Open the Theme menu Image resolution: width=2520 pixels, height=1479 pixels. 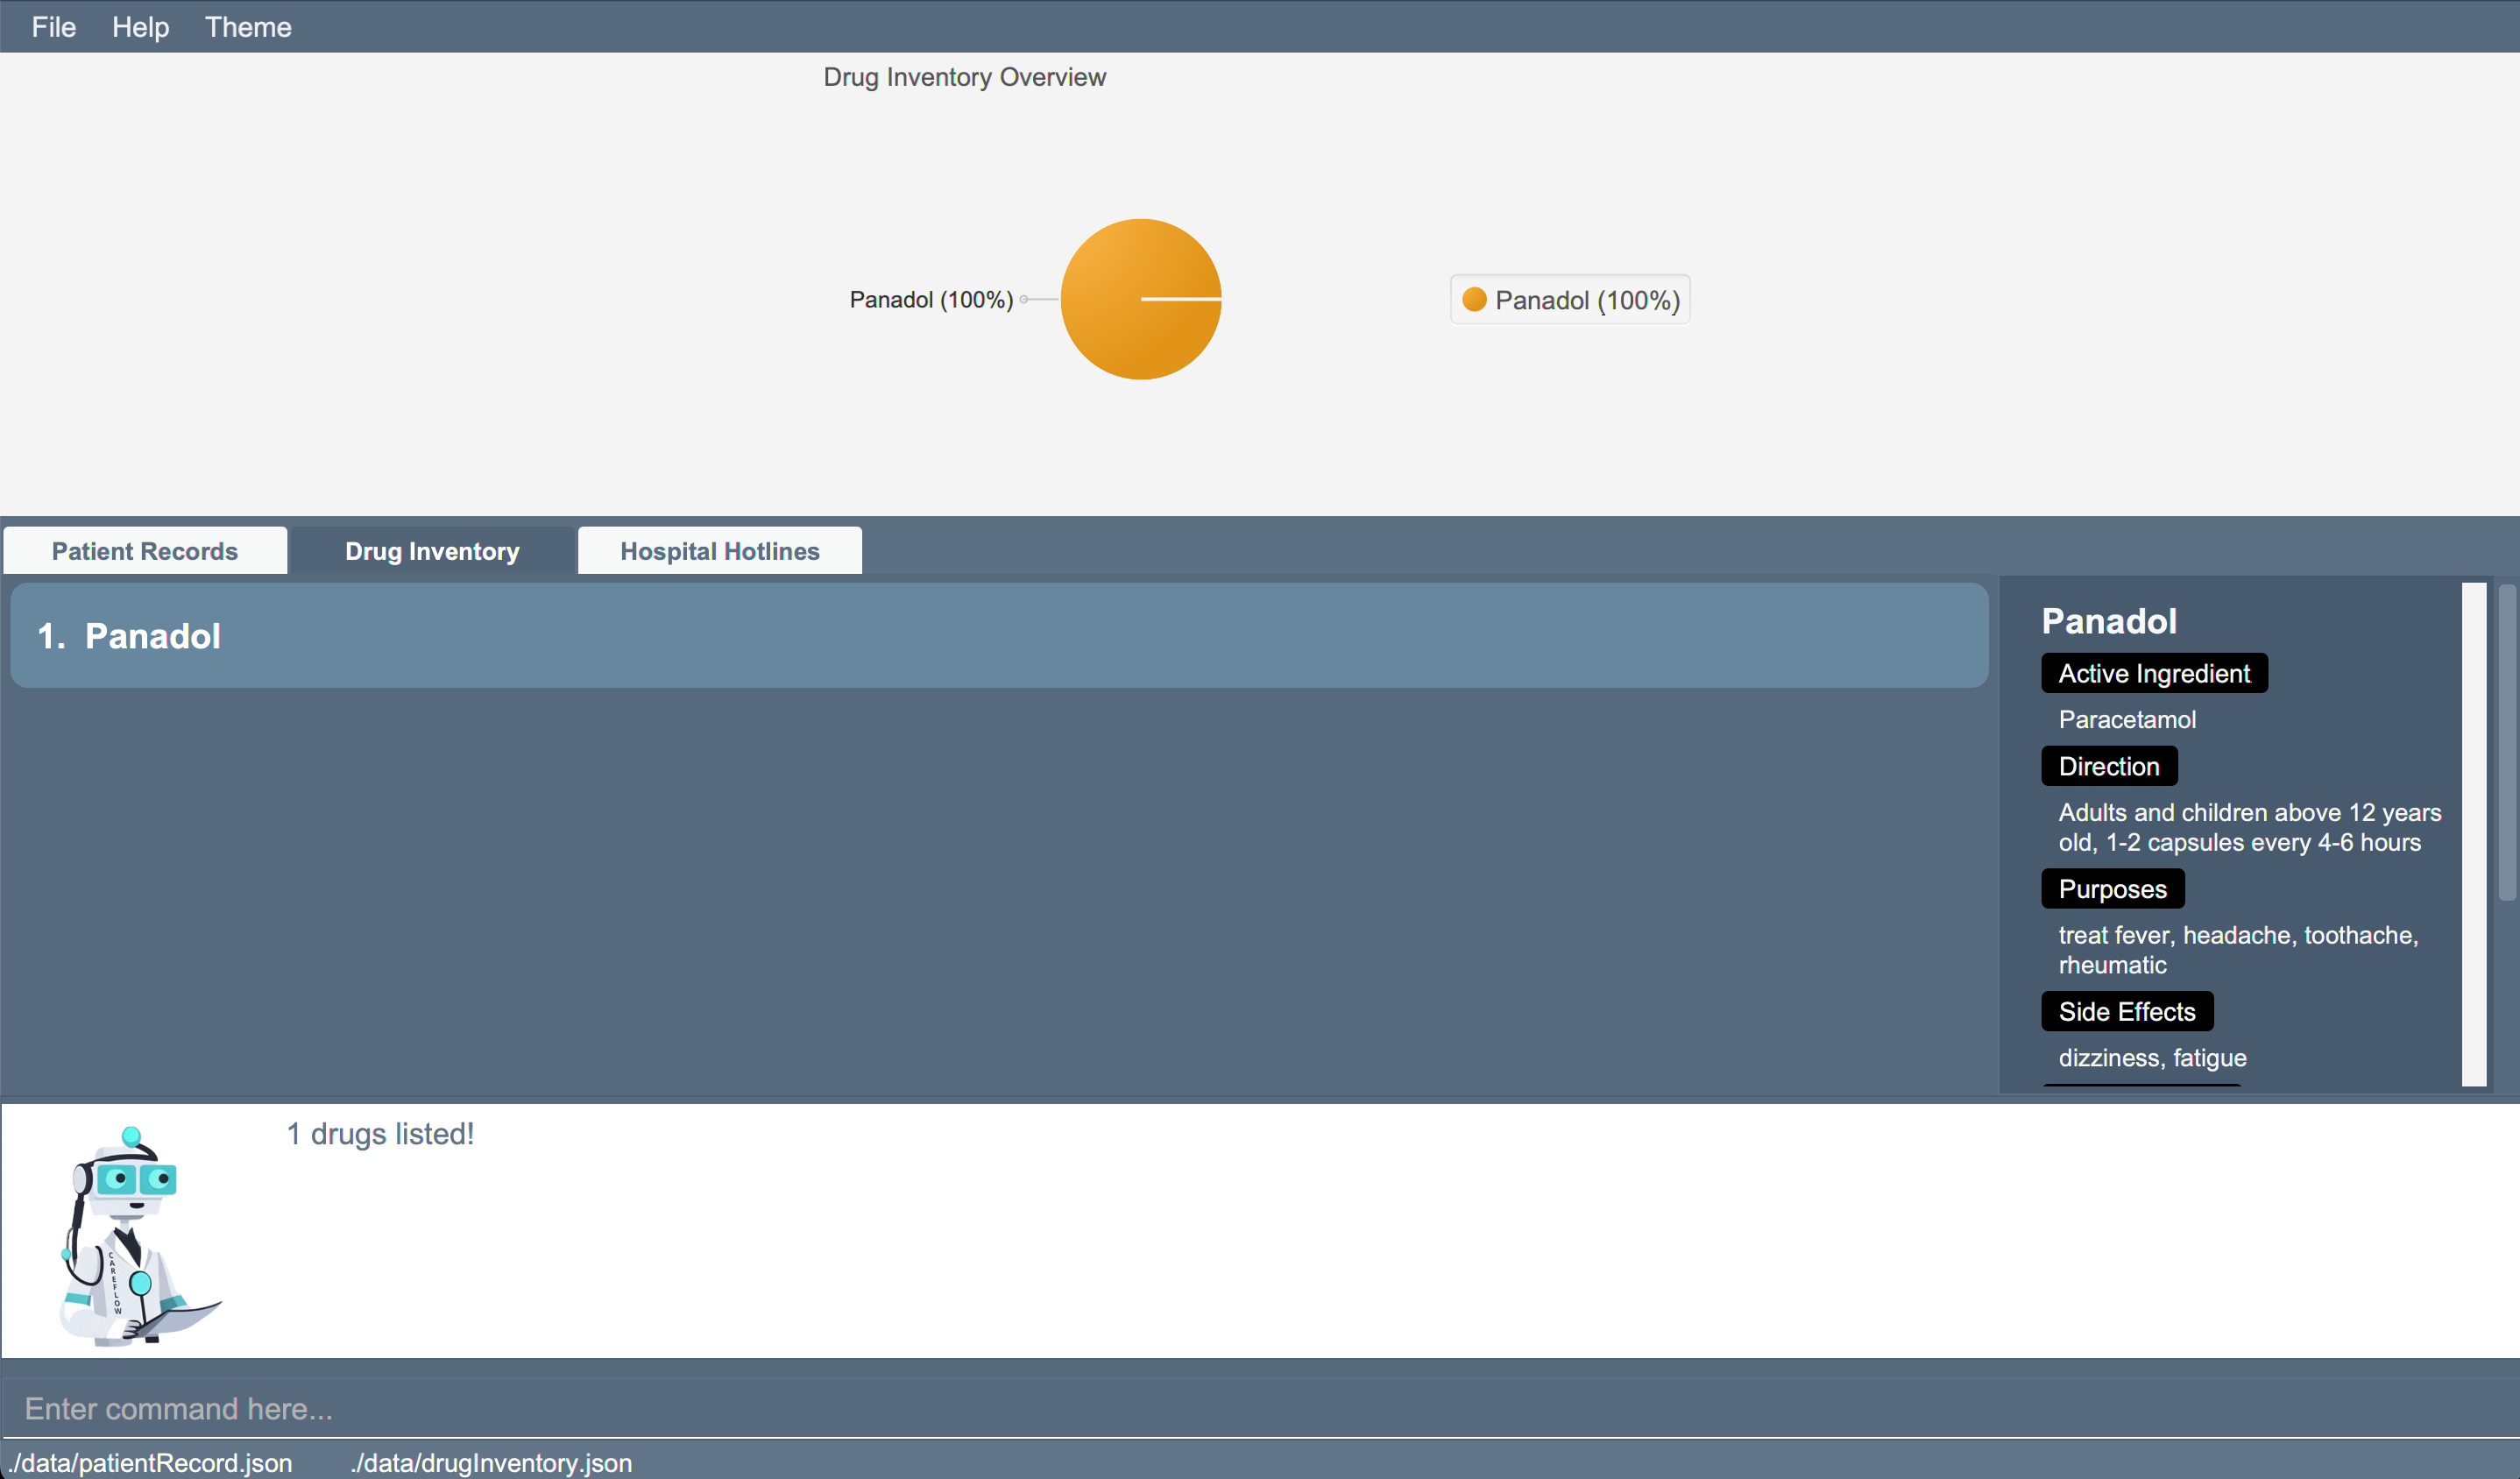click(x=248, y=27)
